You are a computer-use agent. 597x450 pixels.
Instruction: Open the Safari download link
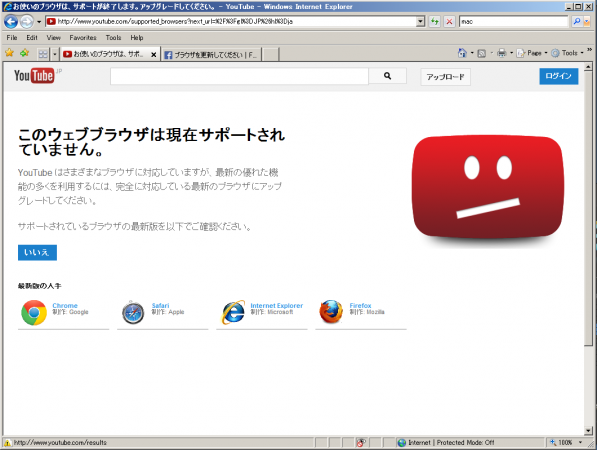[160, 306]
